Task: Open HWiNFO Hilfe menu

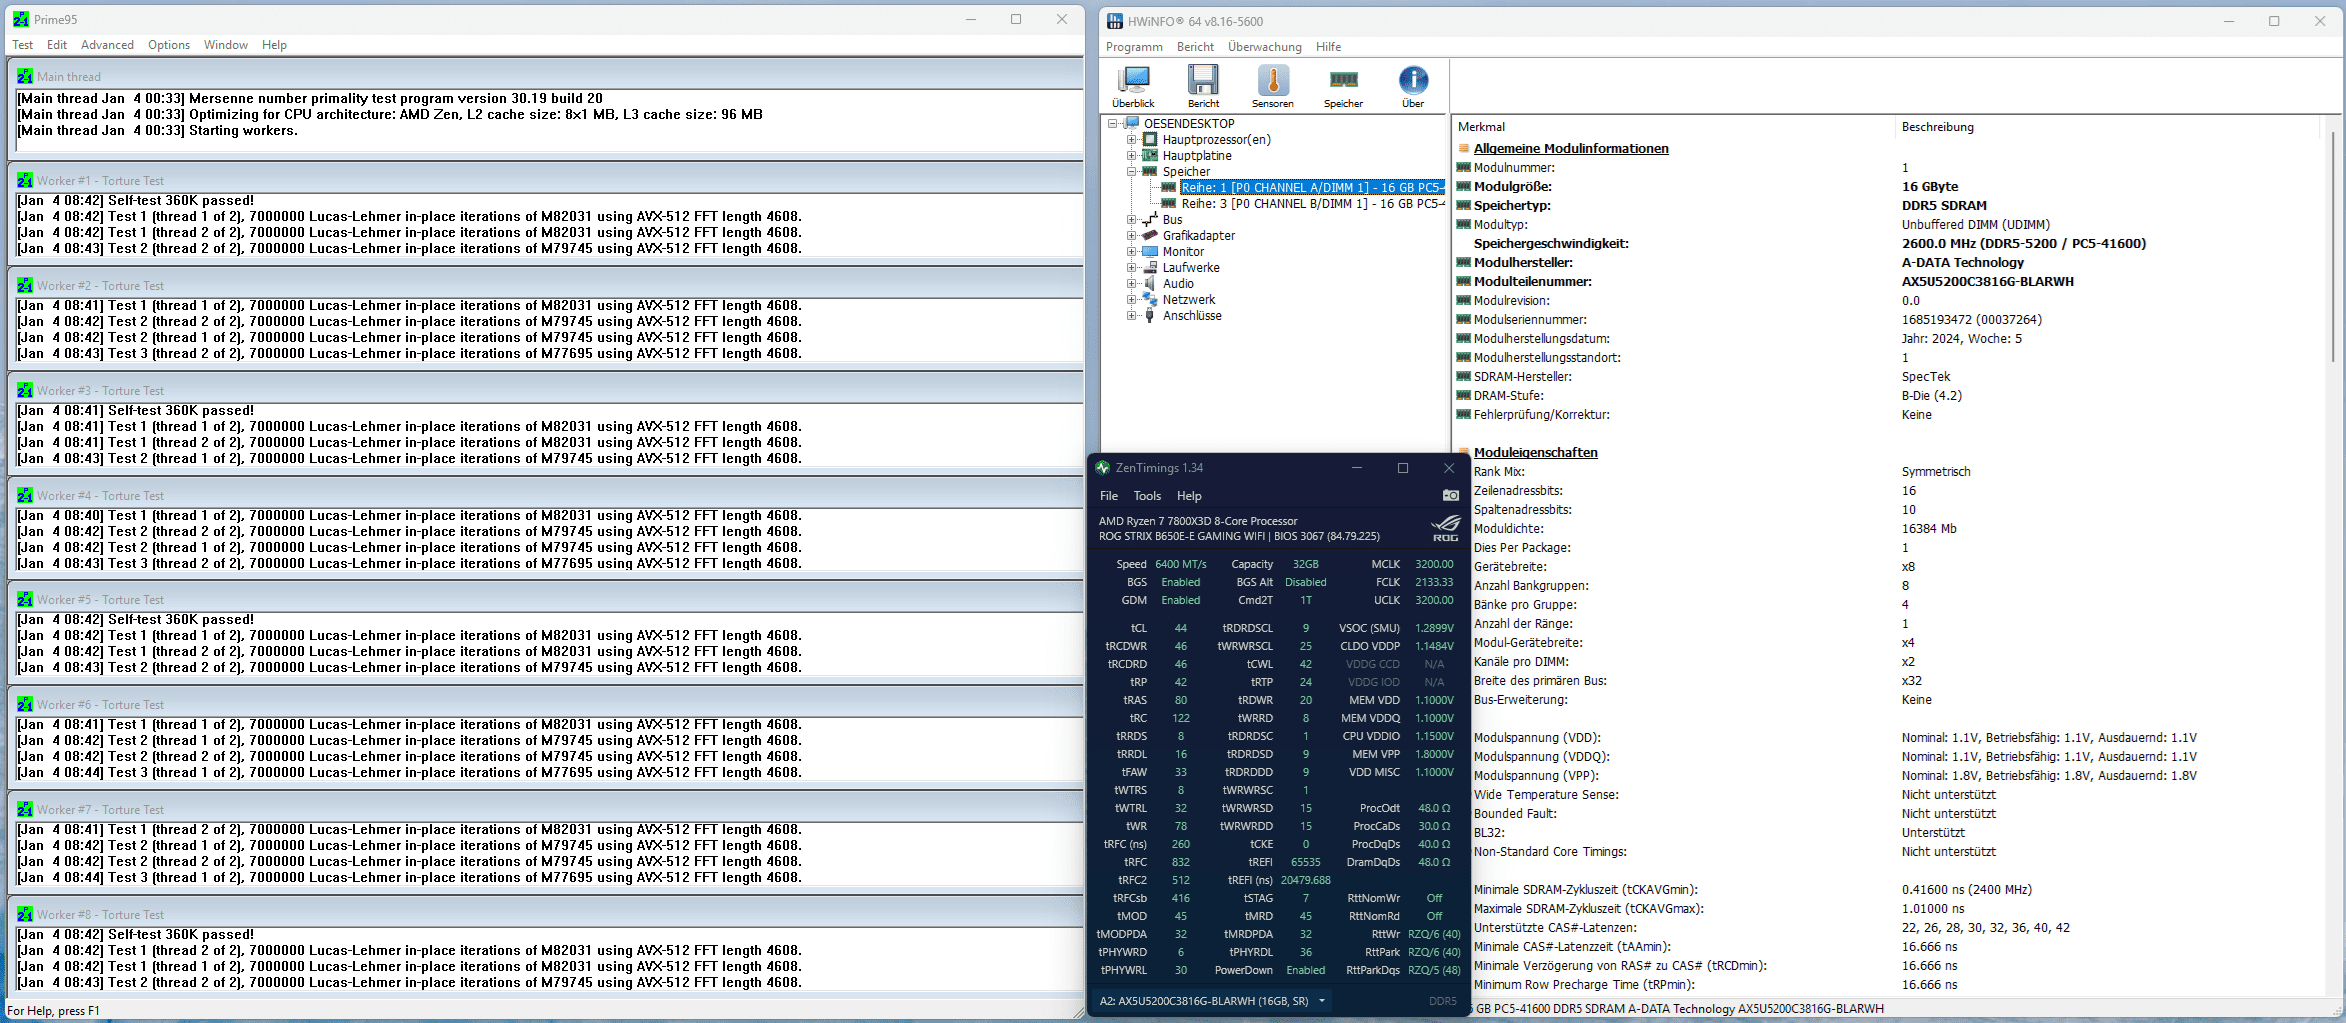Action: pyautogui.click(x=1328, y=47)
